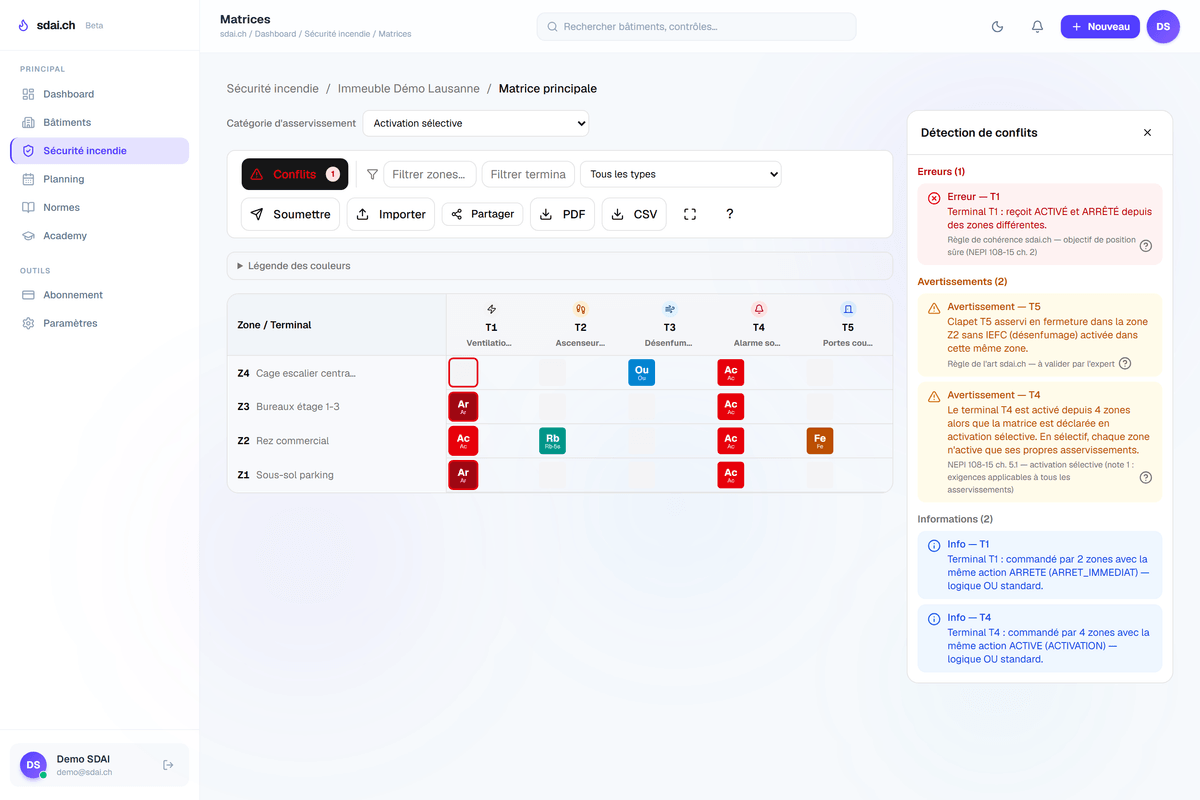This screenshot has height=800, width=1200.
Task: Export matrix as CSV
Action: [634, 214]
